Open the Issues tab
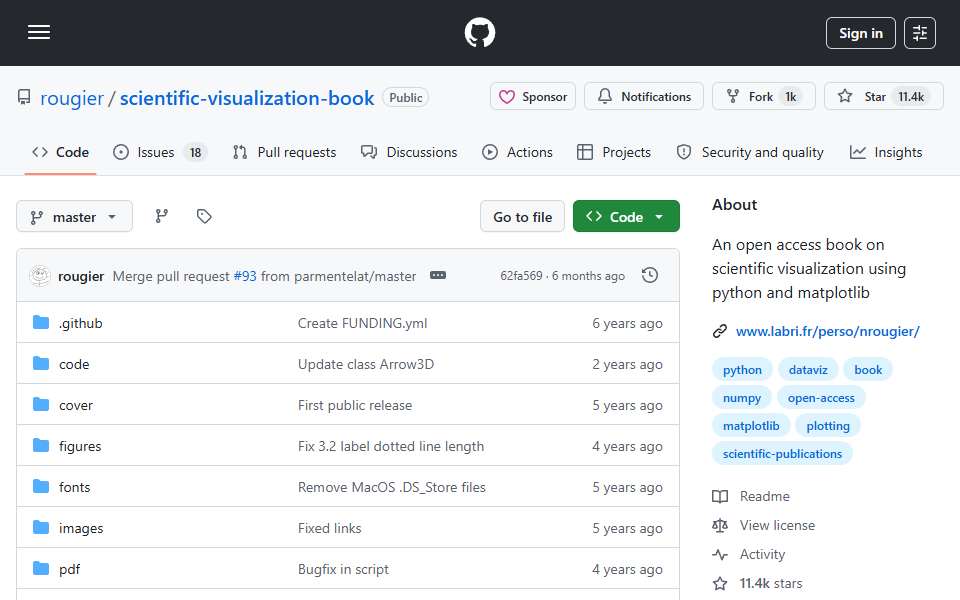Viewport: 960px width, 600px height. point(160,152)
